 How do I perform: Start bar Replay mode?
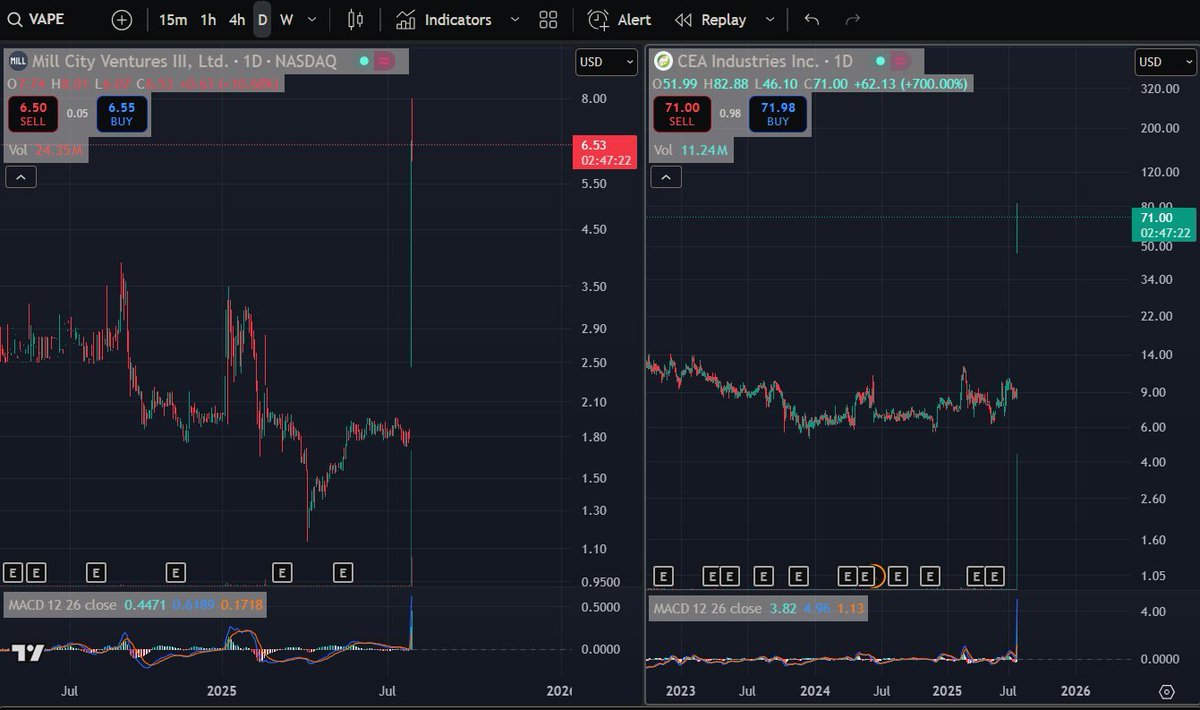click(x=711, y=20)
